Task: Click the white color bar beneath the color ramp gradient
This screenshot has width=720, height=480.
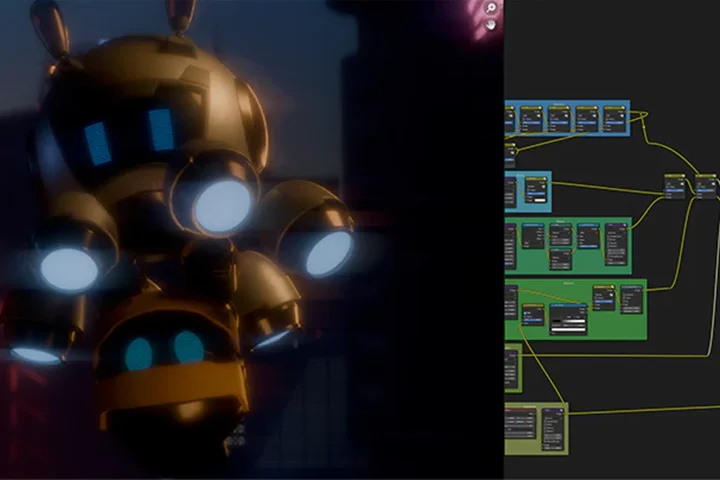Action: (x=568, y=330)
